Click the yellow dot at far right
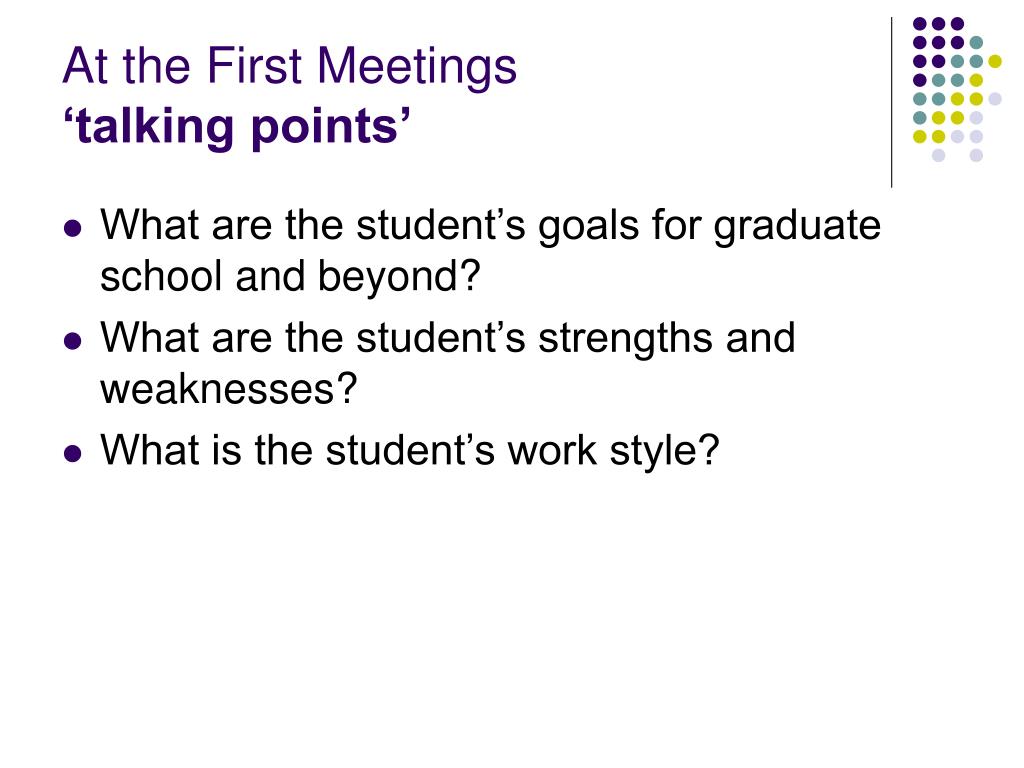1024x768 pixels. click(995, 61)
